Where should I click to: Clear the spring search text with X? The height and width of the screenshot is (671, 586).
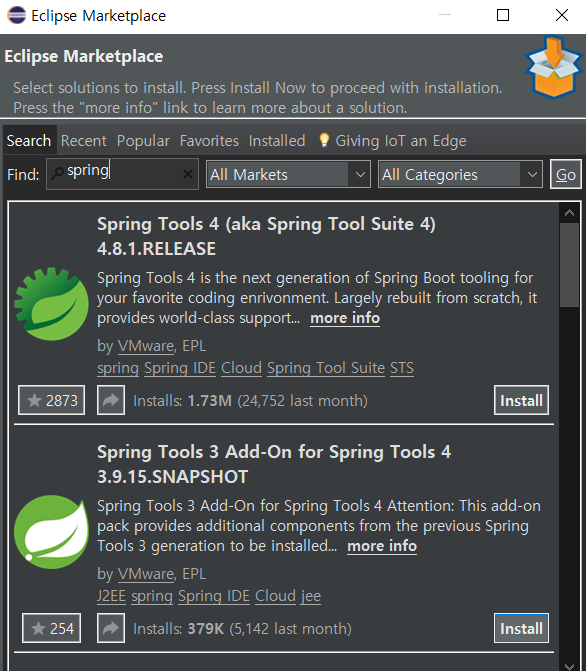(187, 174)
